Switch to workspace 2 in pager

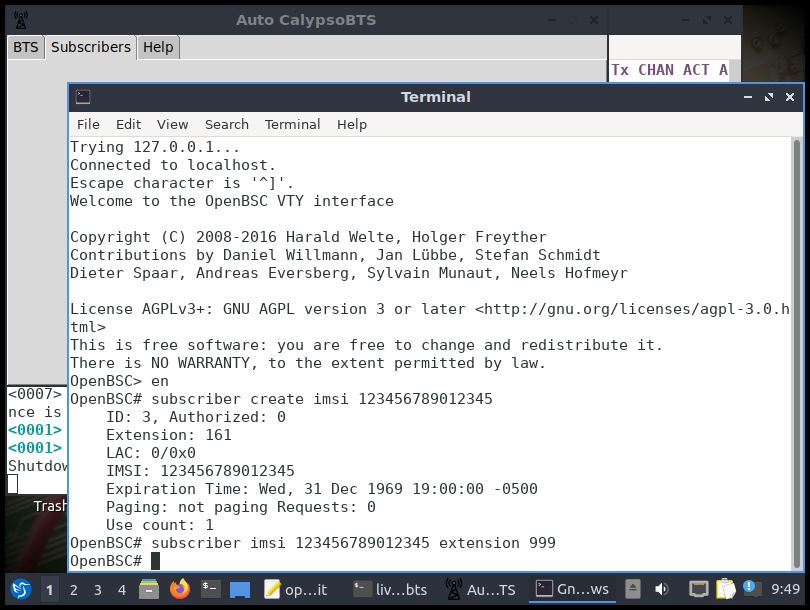[73, 589]
